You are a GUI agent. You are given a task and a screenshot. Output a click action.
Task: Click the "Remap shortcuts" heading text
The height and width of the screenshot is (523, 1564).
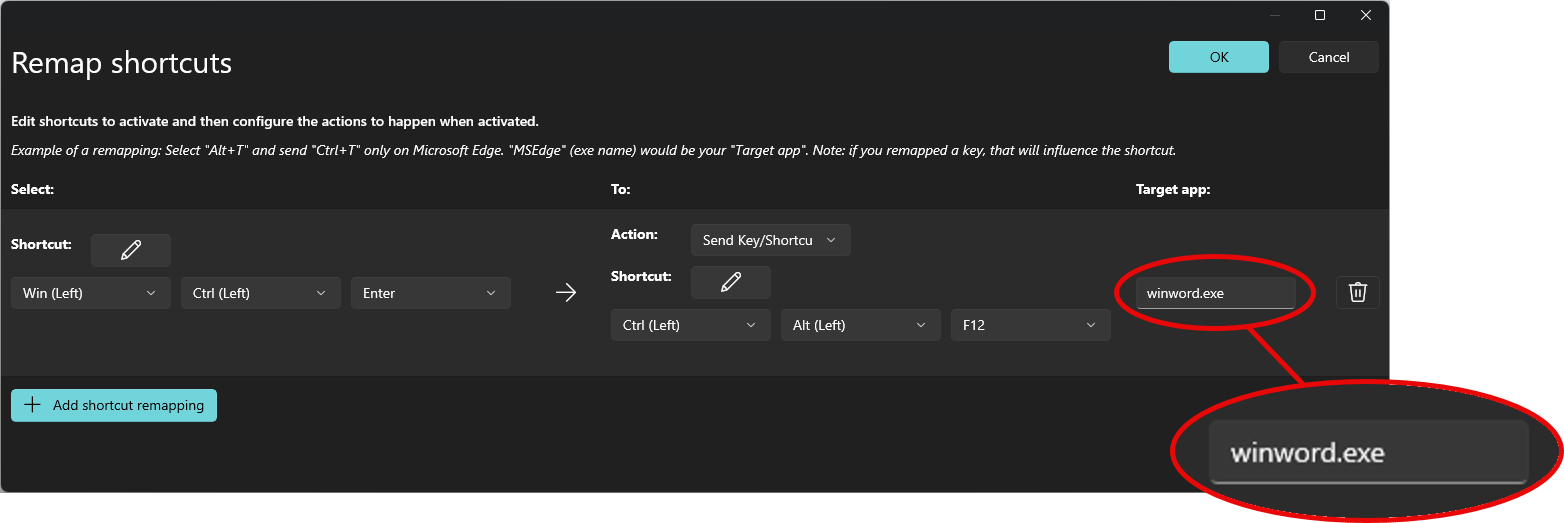pyautogui.click(x=122, y=63)
